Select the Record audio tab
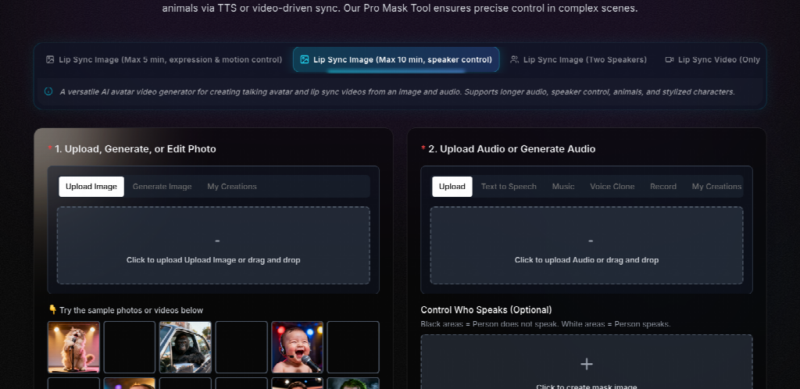800x389 pixels. [x=663, y=187]
